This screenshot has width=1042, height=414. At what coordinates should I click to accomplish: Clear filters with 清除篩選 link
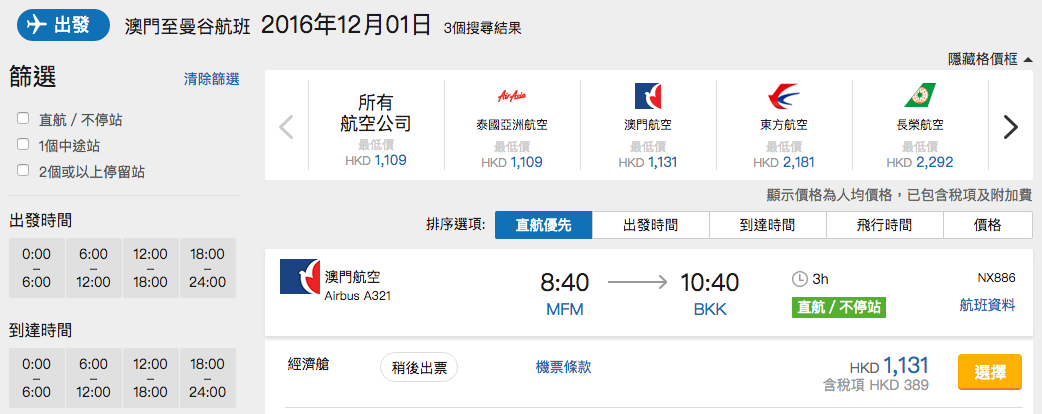pos(211,79)
